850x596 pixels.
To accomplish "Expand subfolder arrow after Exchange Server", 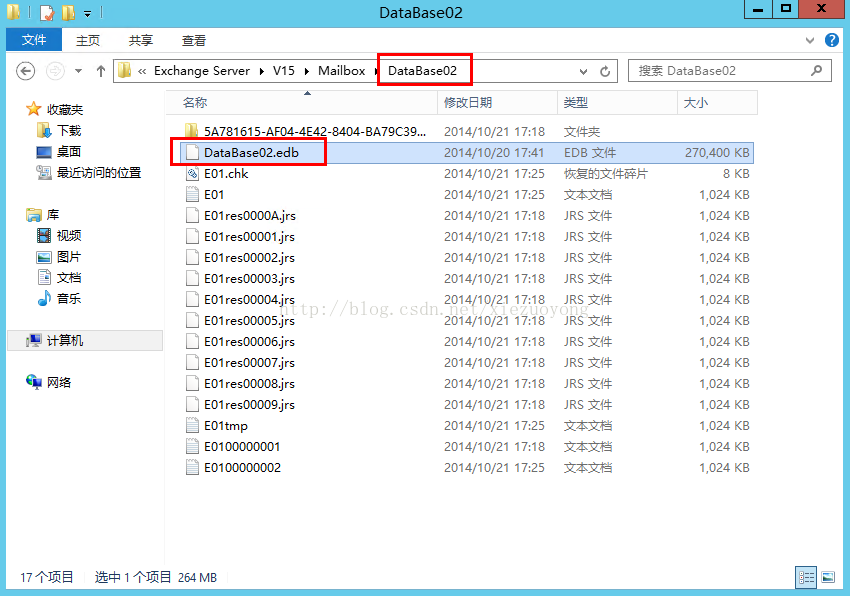I will [262, 71].
